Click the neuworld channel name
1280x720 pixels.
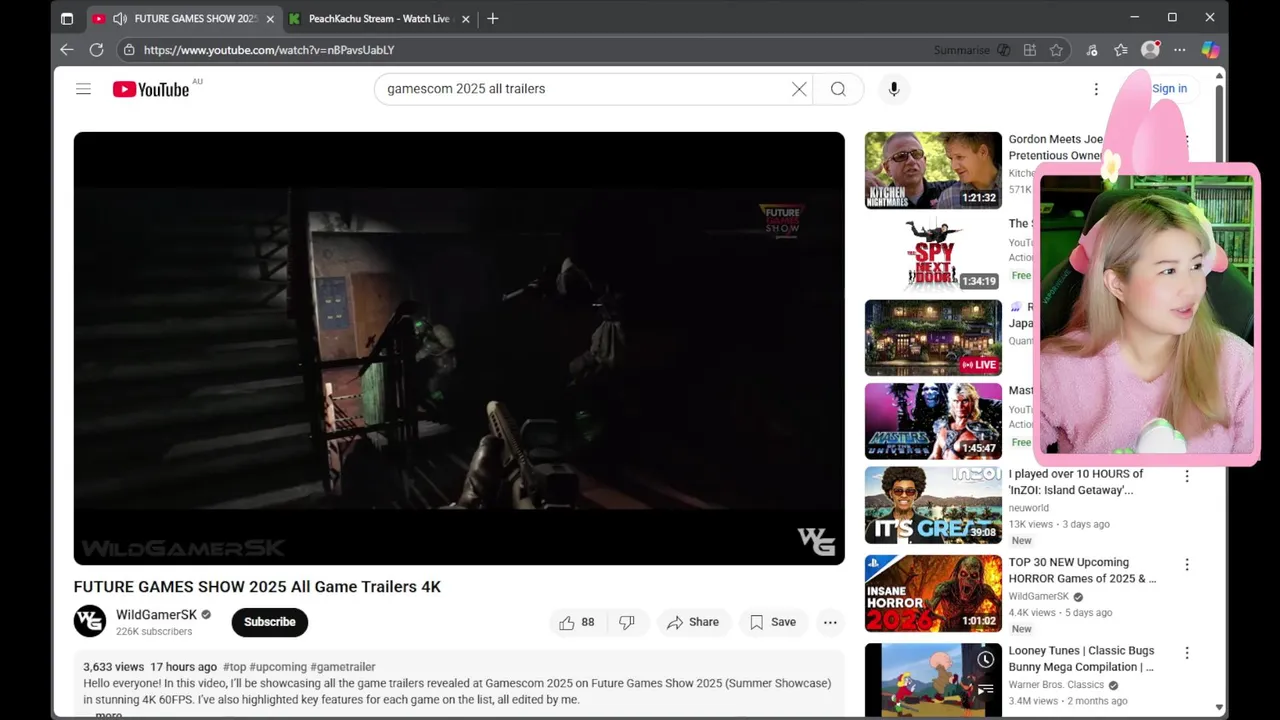tap(1028, 508)
